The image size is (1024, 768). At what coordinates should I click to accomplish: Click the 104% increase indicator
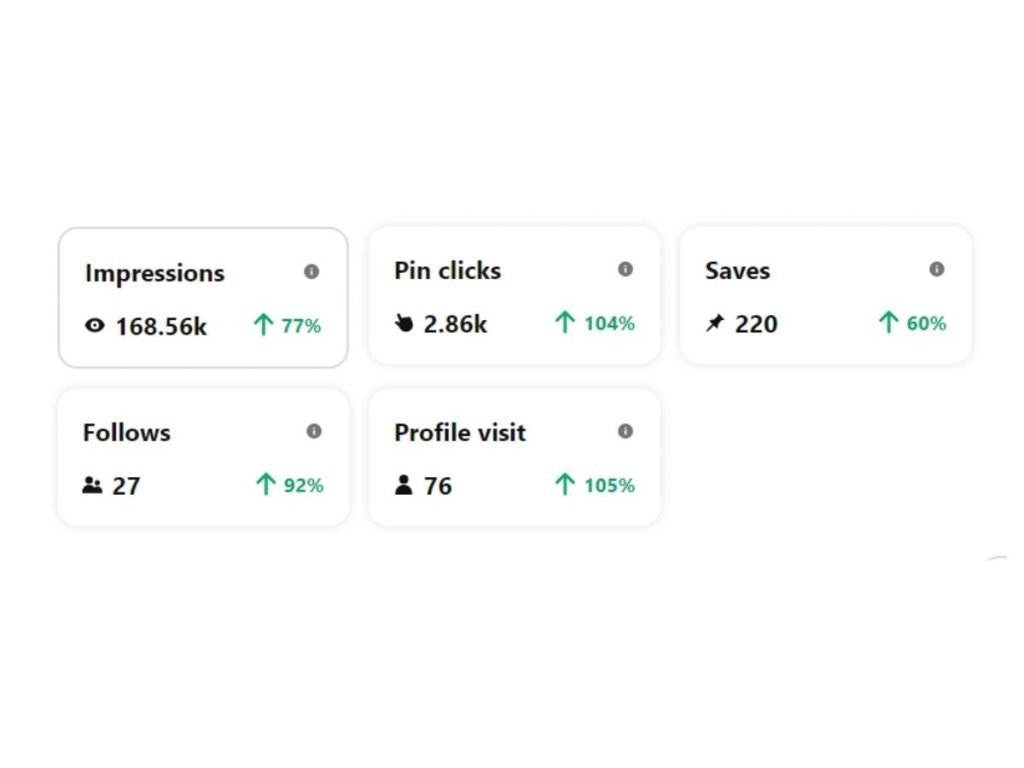(595, 323)
